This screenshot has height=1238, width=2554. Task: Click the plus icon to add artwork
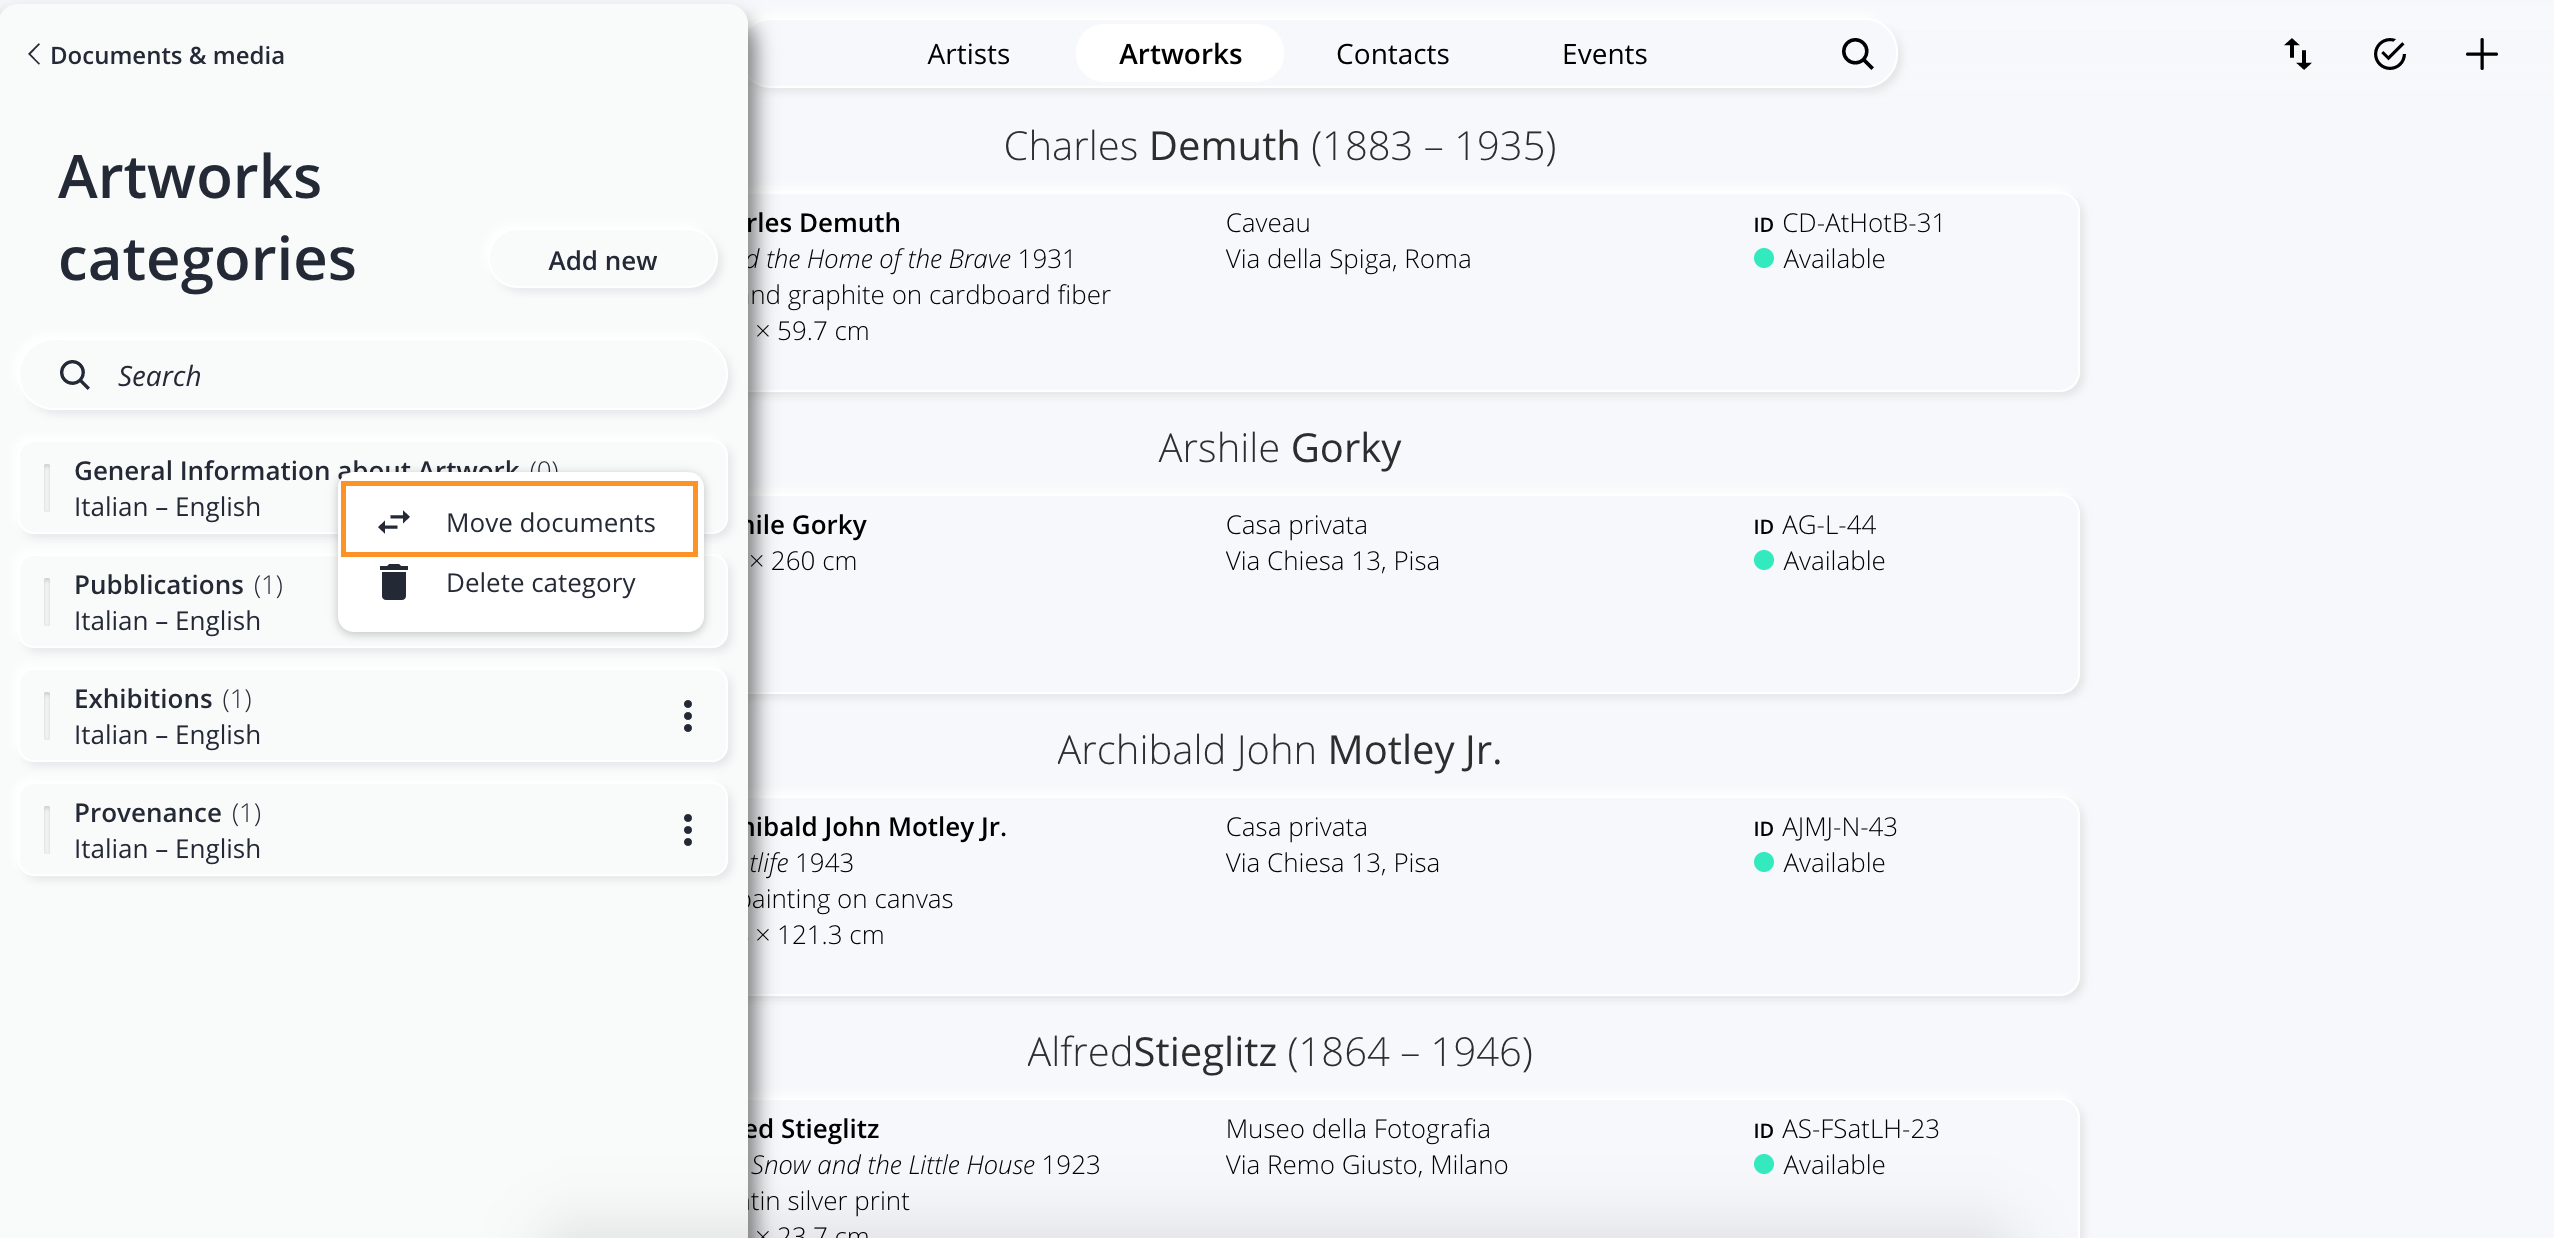2482,54
